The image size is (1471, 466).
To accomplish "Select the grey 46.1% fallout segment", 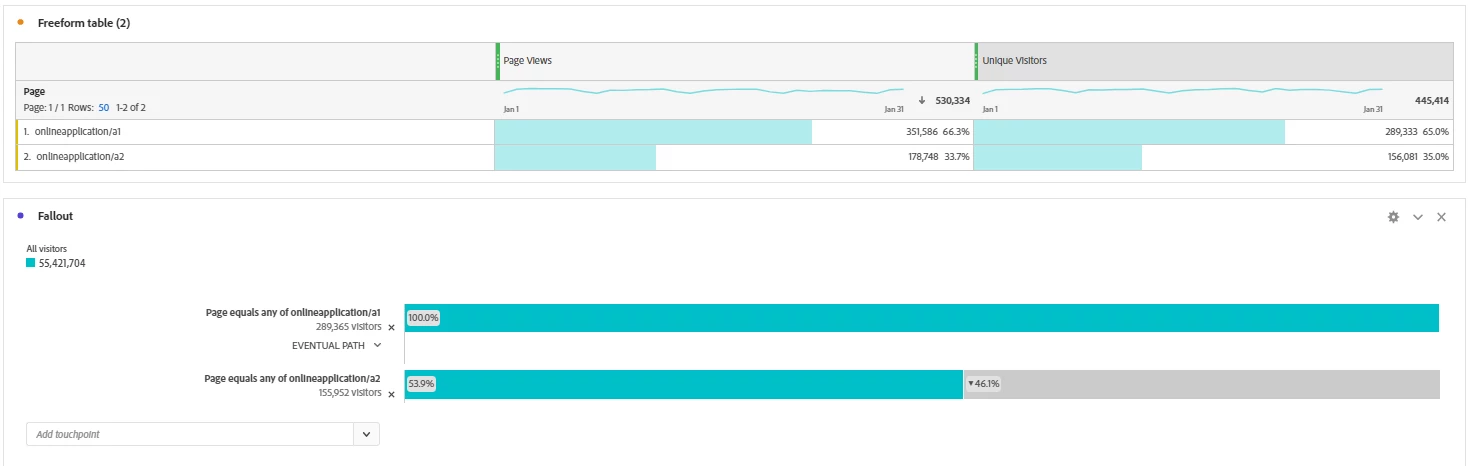I will [1202, 384].
